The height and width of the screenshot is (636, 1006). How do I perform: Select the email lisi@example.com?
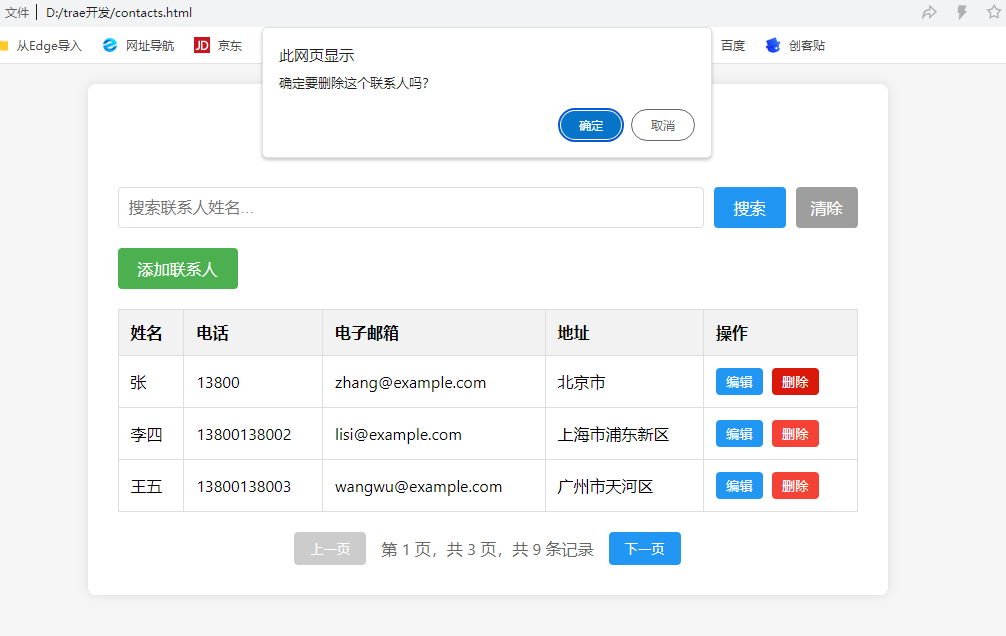tap(398, 434)
